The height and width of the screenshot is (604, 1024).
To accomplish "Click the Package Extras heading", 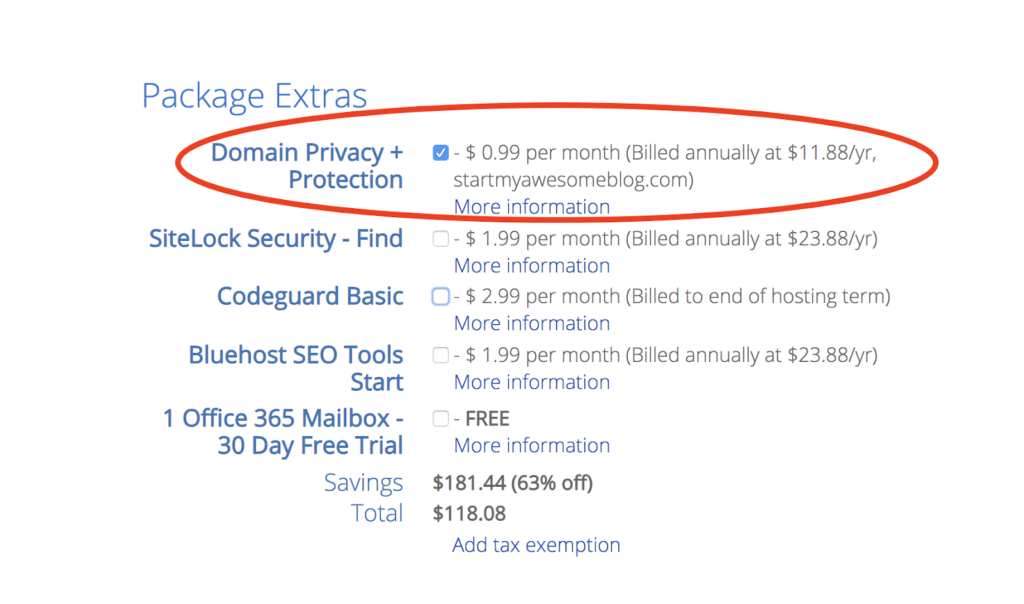I will (x=255, y=96).
